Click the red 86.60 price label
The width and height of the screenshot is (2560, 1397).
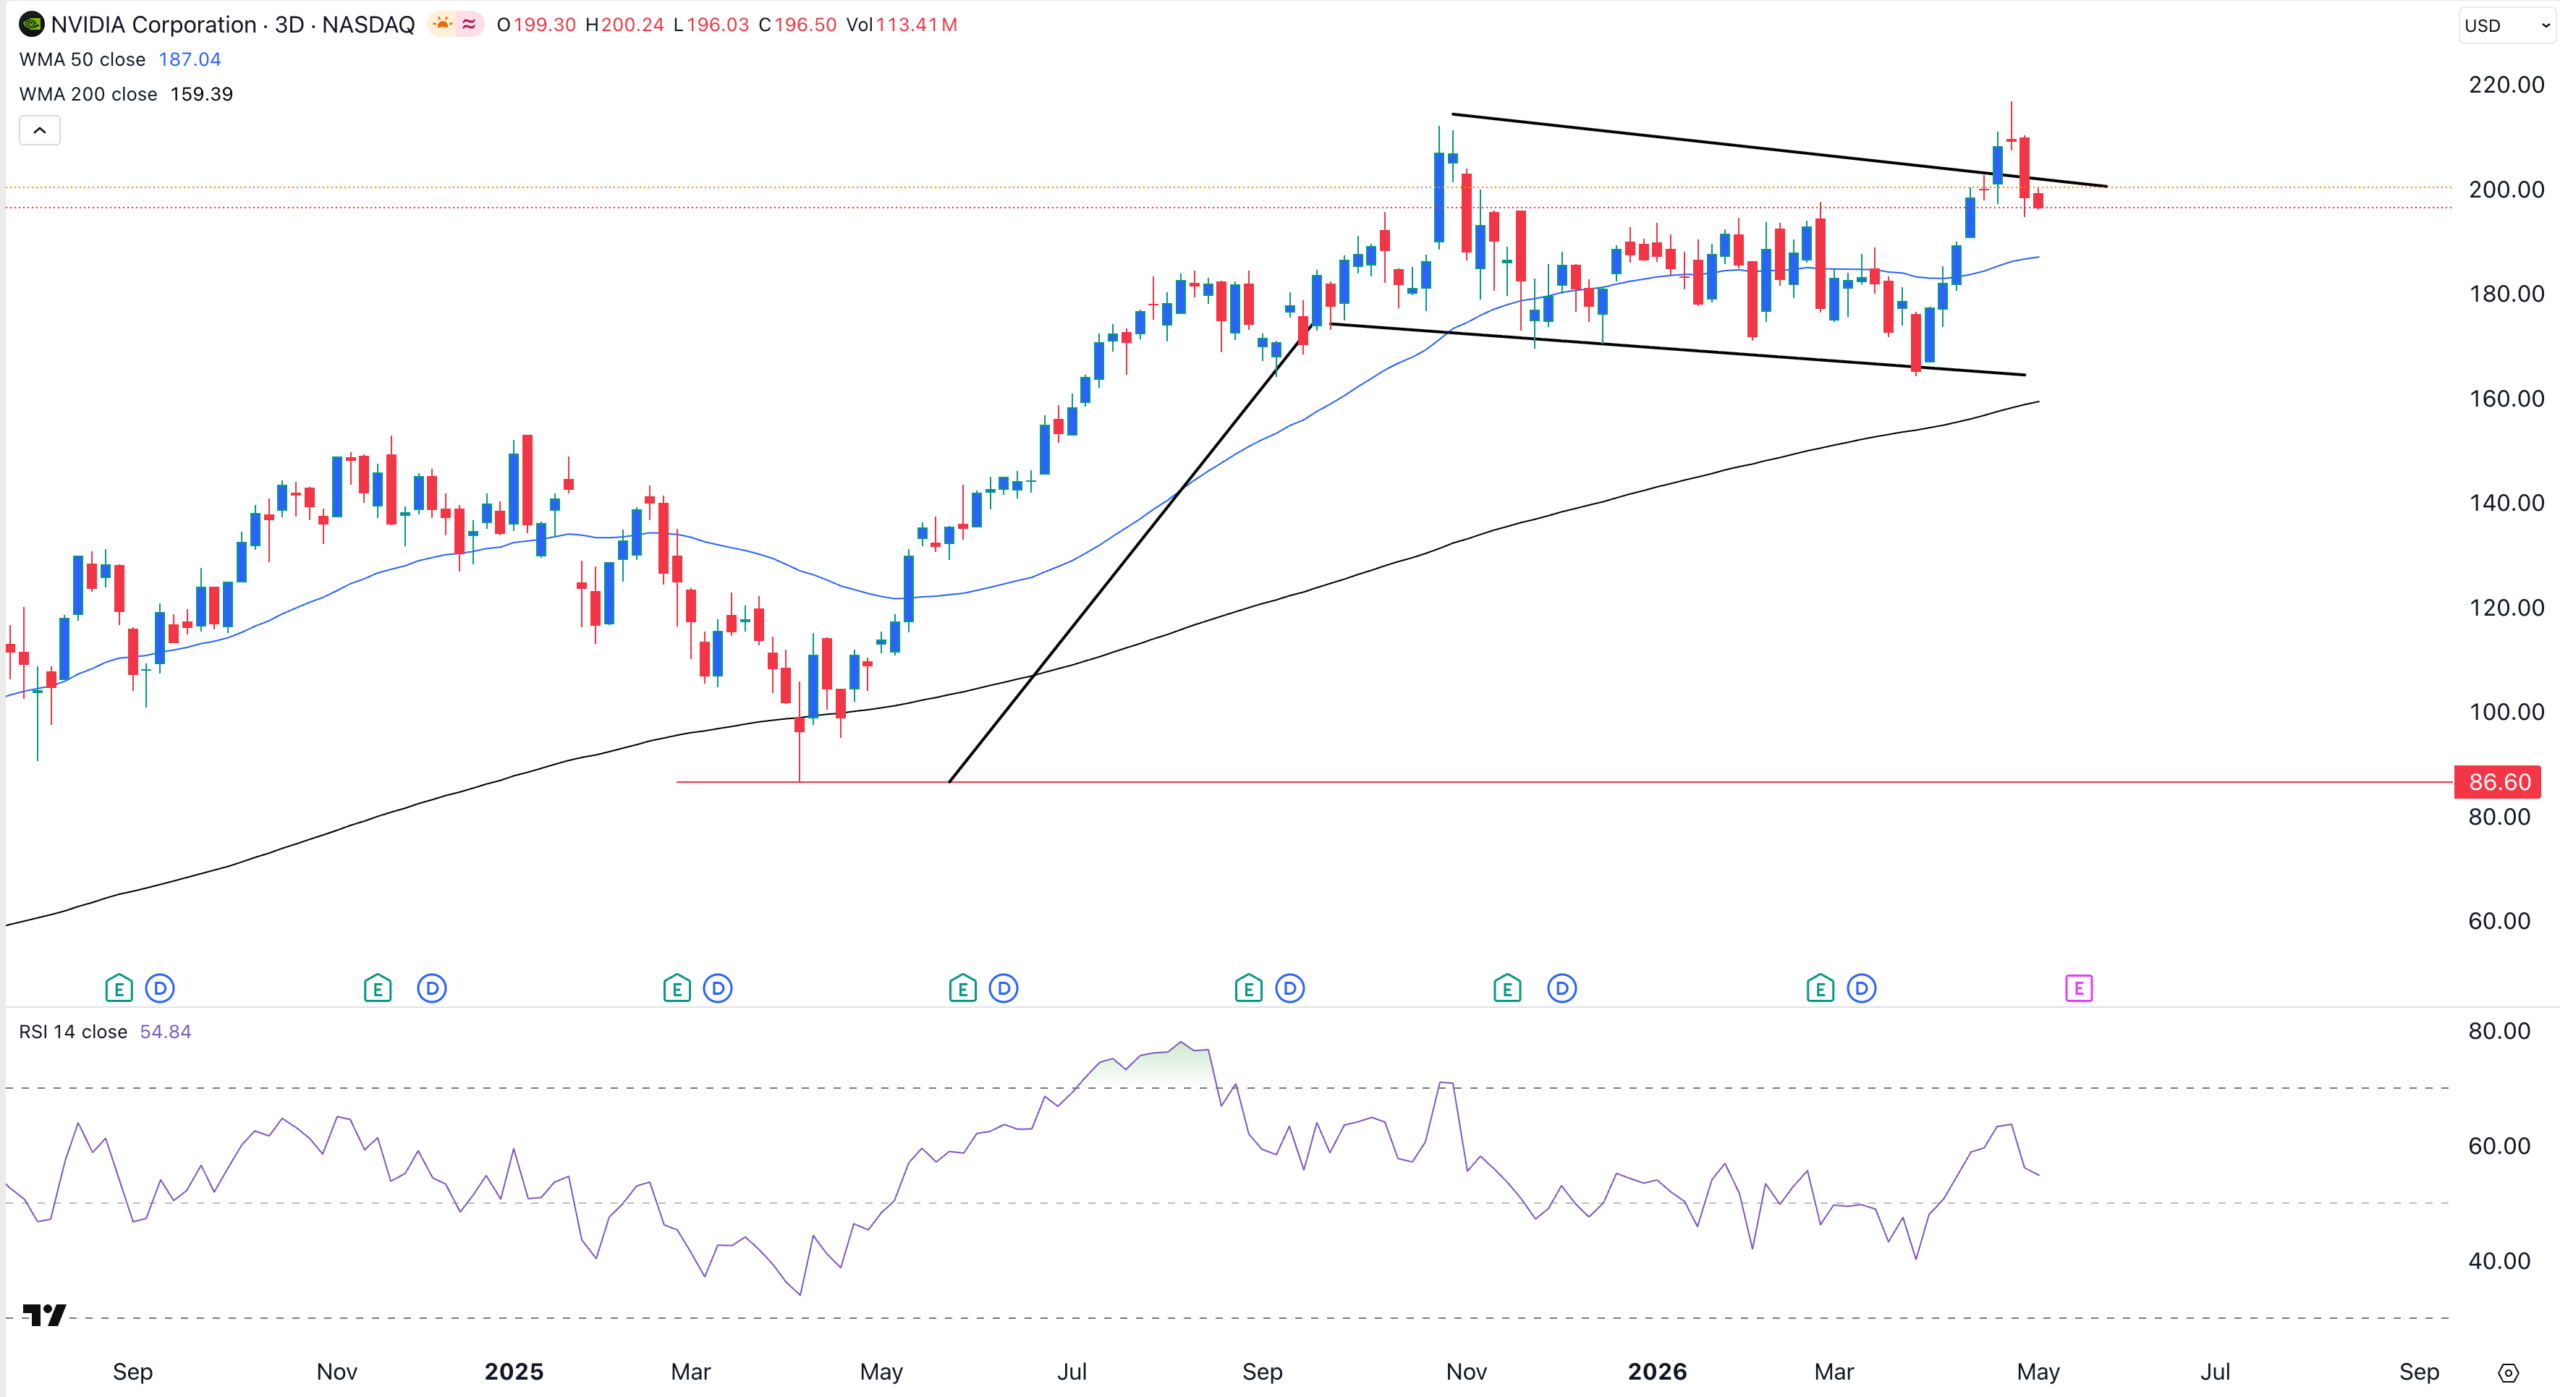pos(2499,781)
